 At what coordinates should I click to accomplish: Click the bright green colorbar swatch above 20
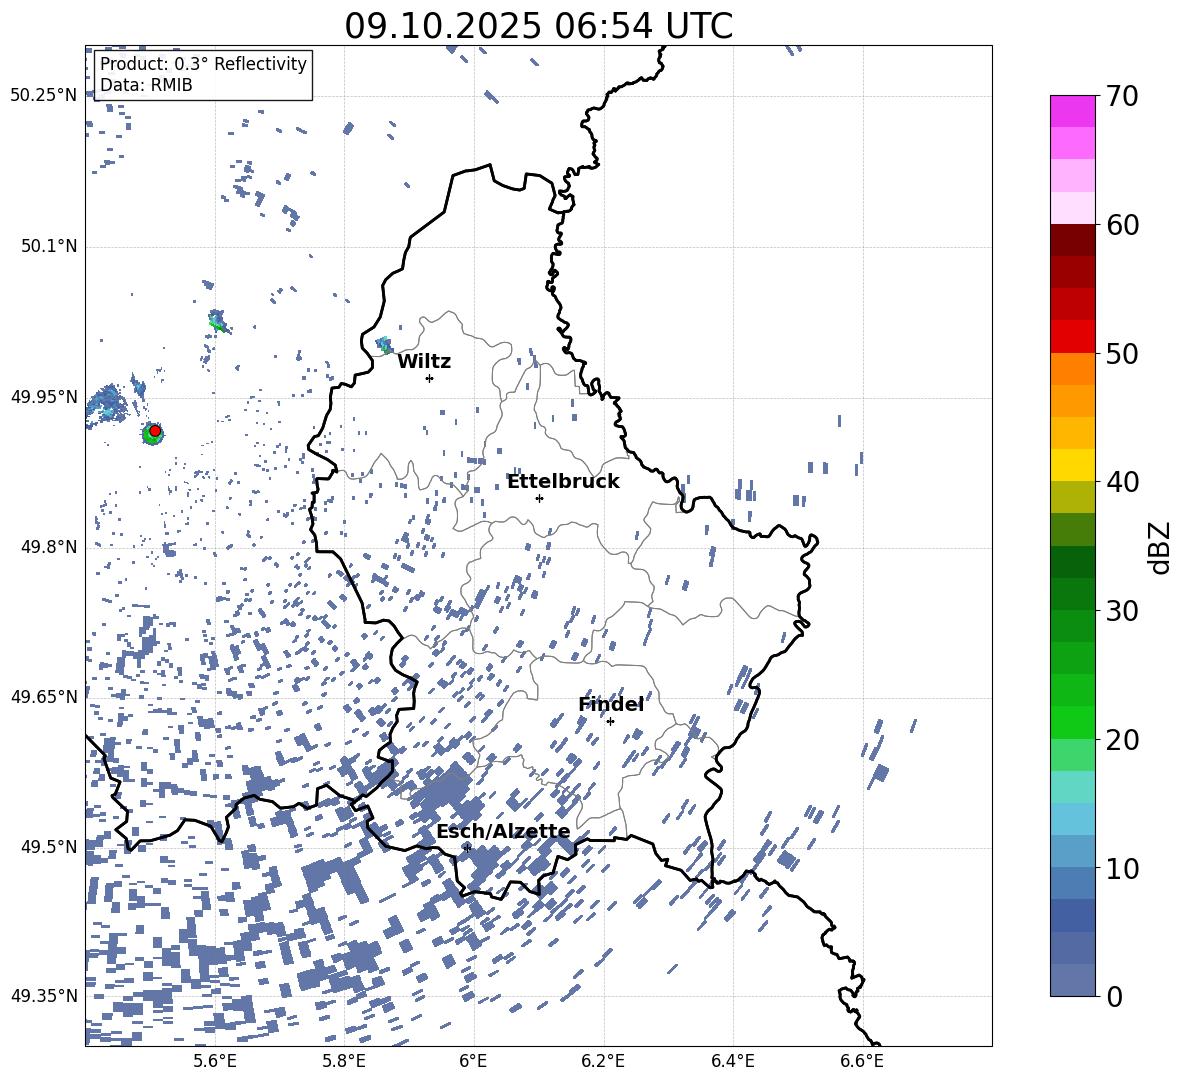click(1072, 722)
